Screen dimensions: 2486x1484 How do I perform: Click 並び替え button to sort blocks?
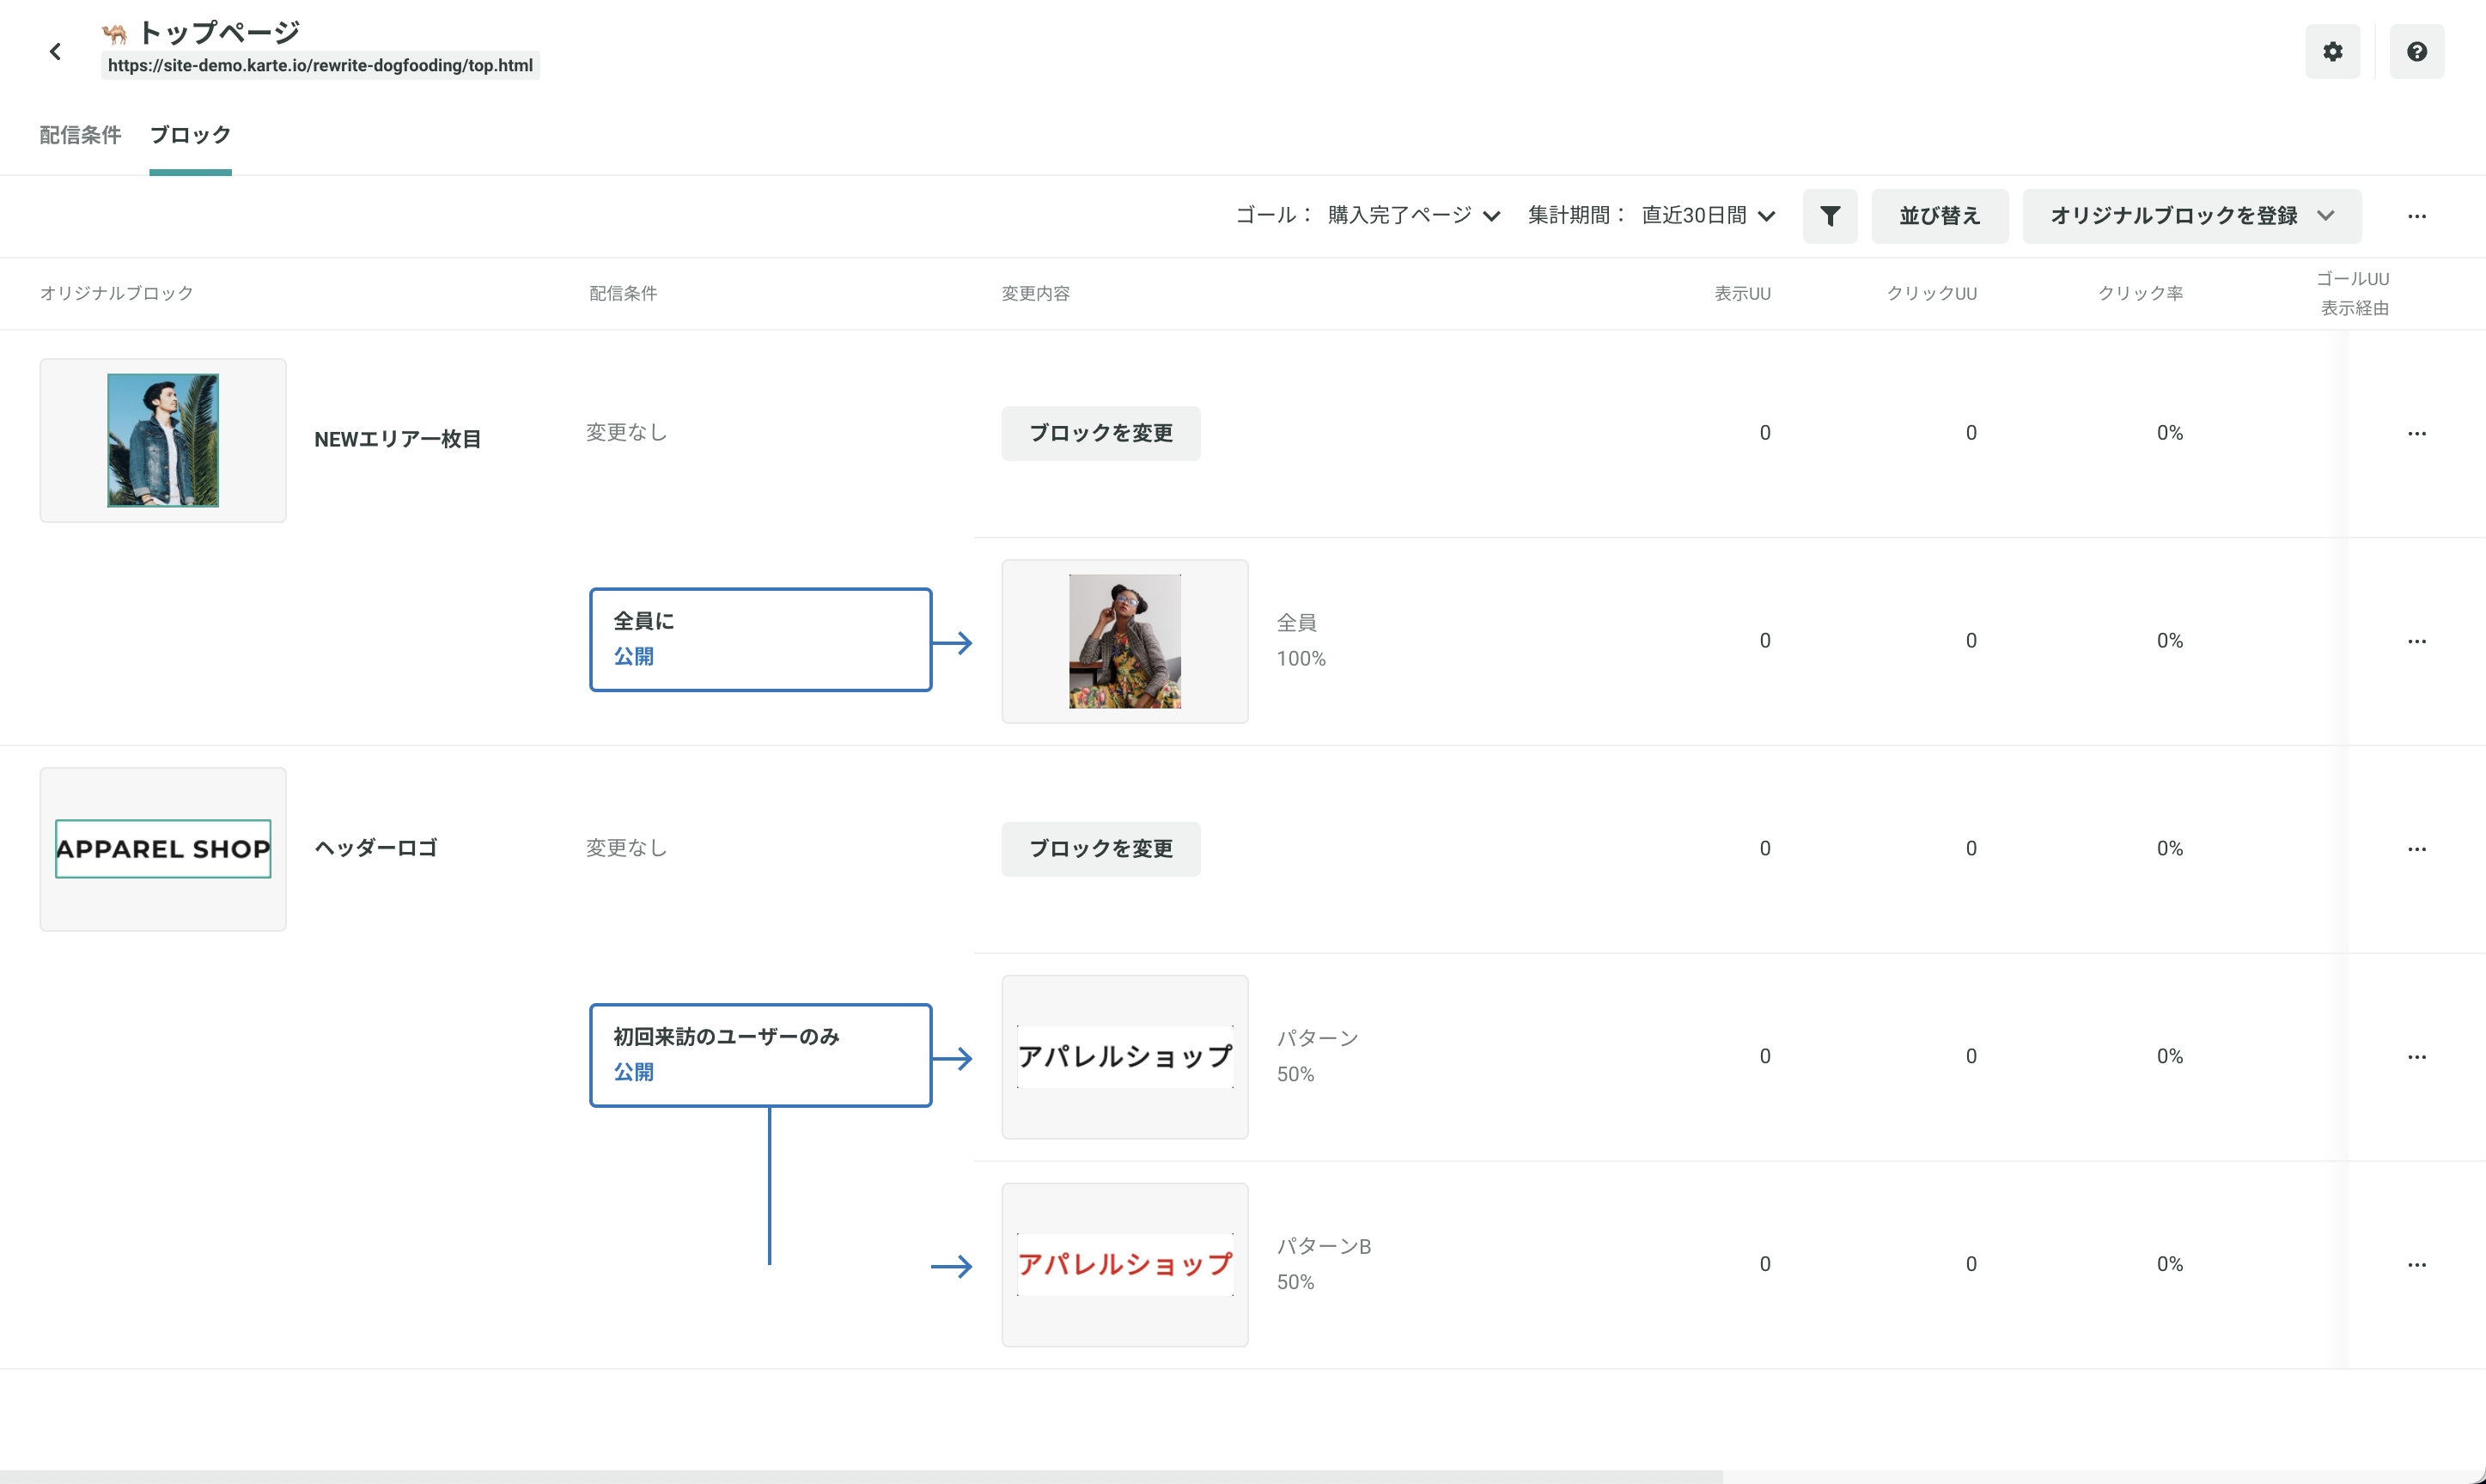click(1936, 214)
